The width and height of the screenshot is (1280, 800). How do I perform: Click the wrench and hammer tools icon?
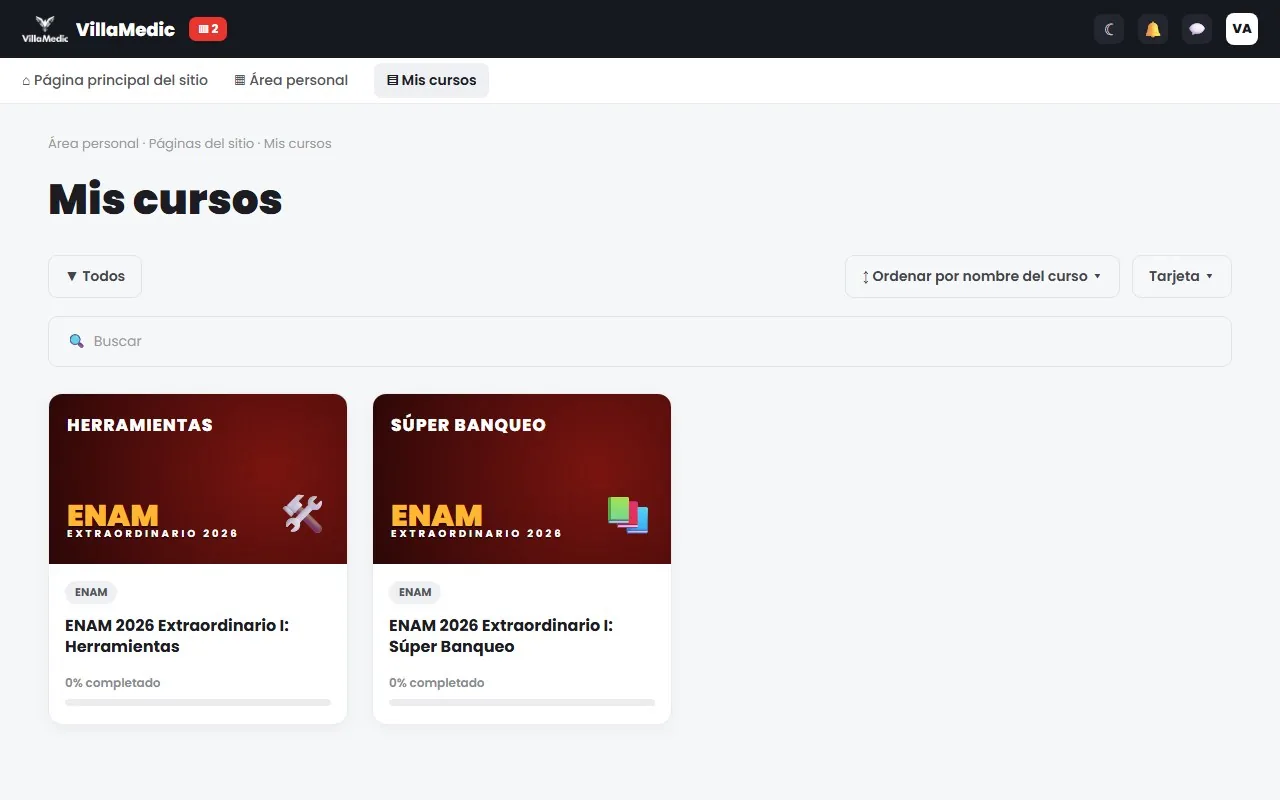tap(303, 514)
